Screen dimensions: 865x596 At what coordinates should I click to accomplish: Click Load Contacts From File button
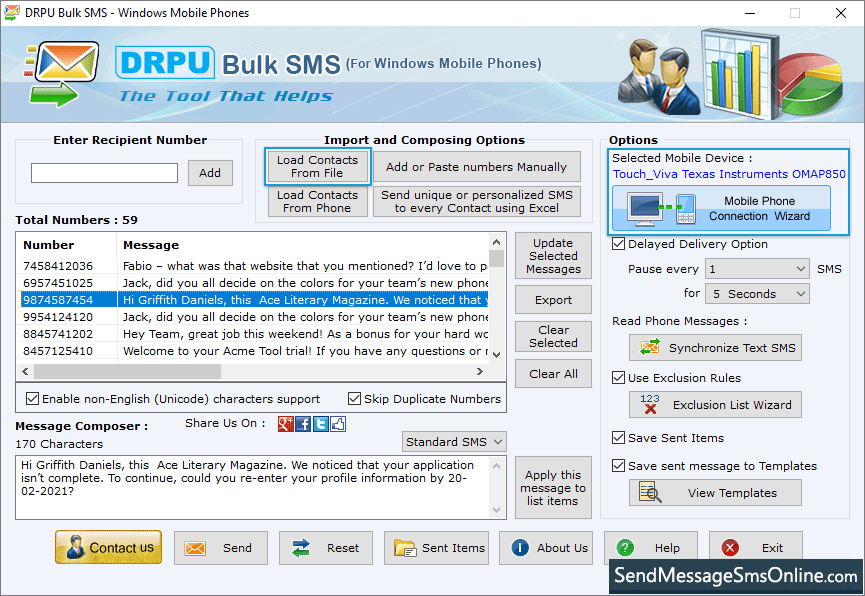click(317, 166)
